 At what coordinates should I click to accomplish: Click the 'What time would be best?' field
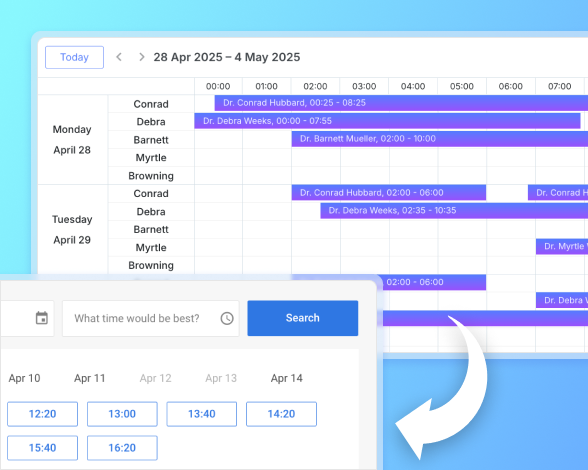tap(151, 318)
